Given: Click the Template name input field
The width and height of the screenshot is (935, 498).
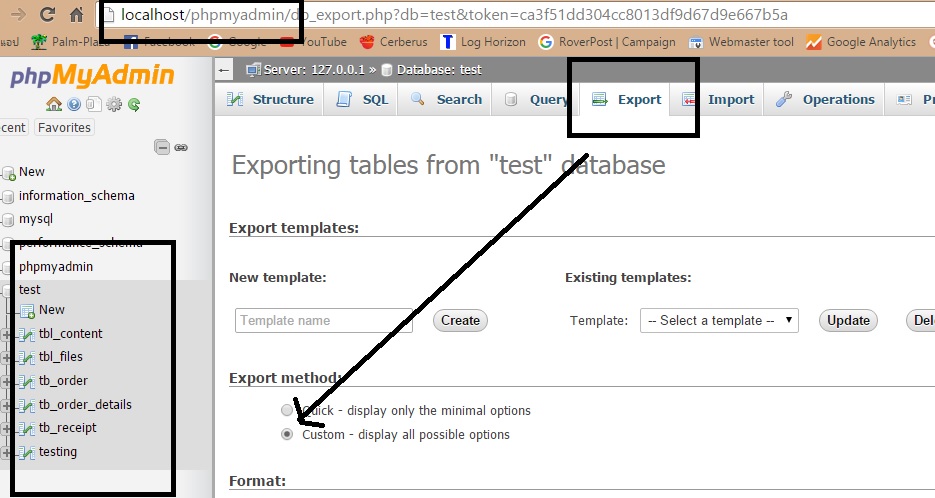Looking at the screenshot, I should coord(324,321).
